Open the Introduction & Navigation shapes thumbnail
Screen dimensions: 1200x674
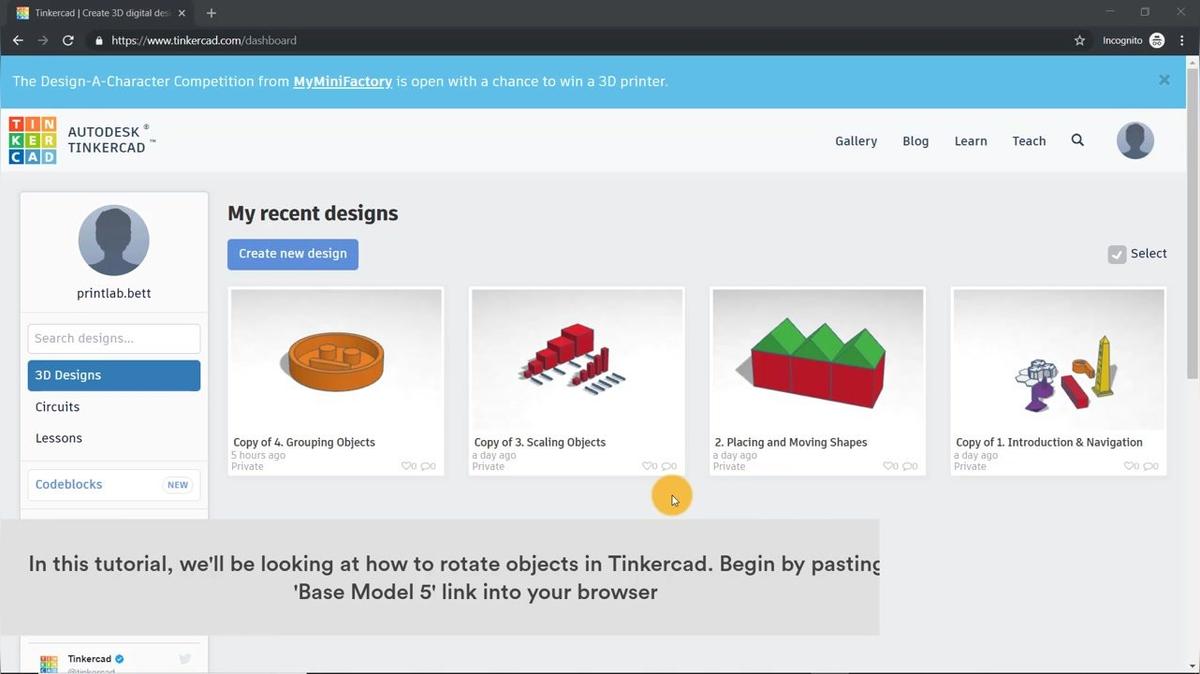[x=1059, y=360]
